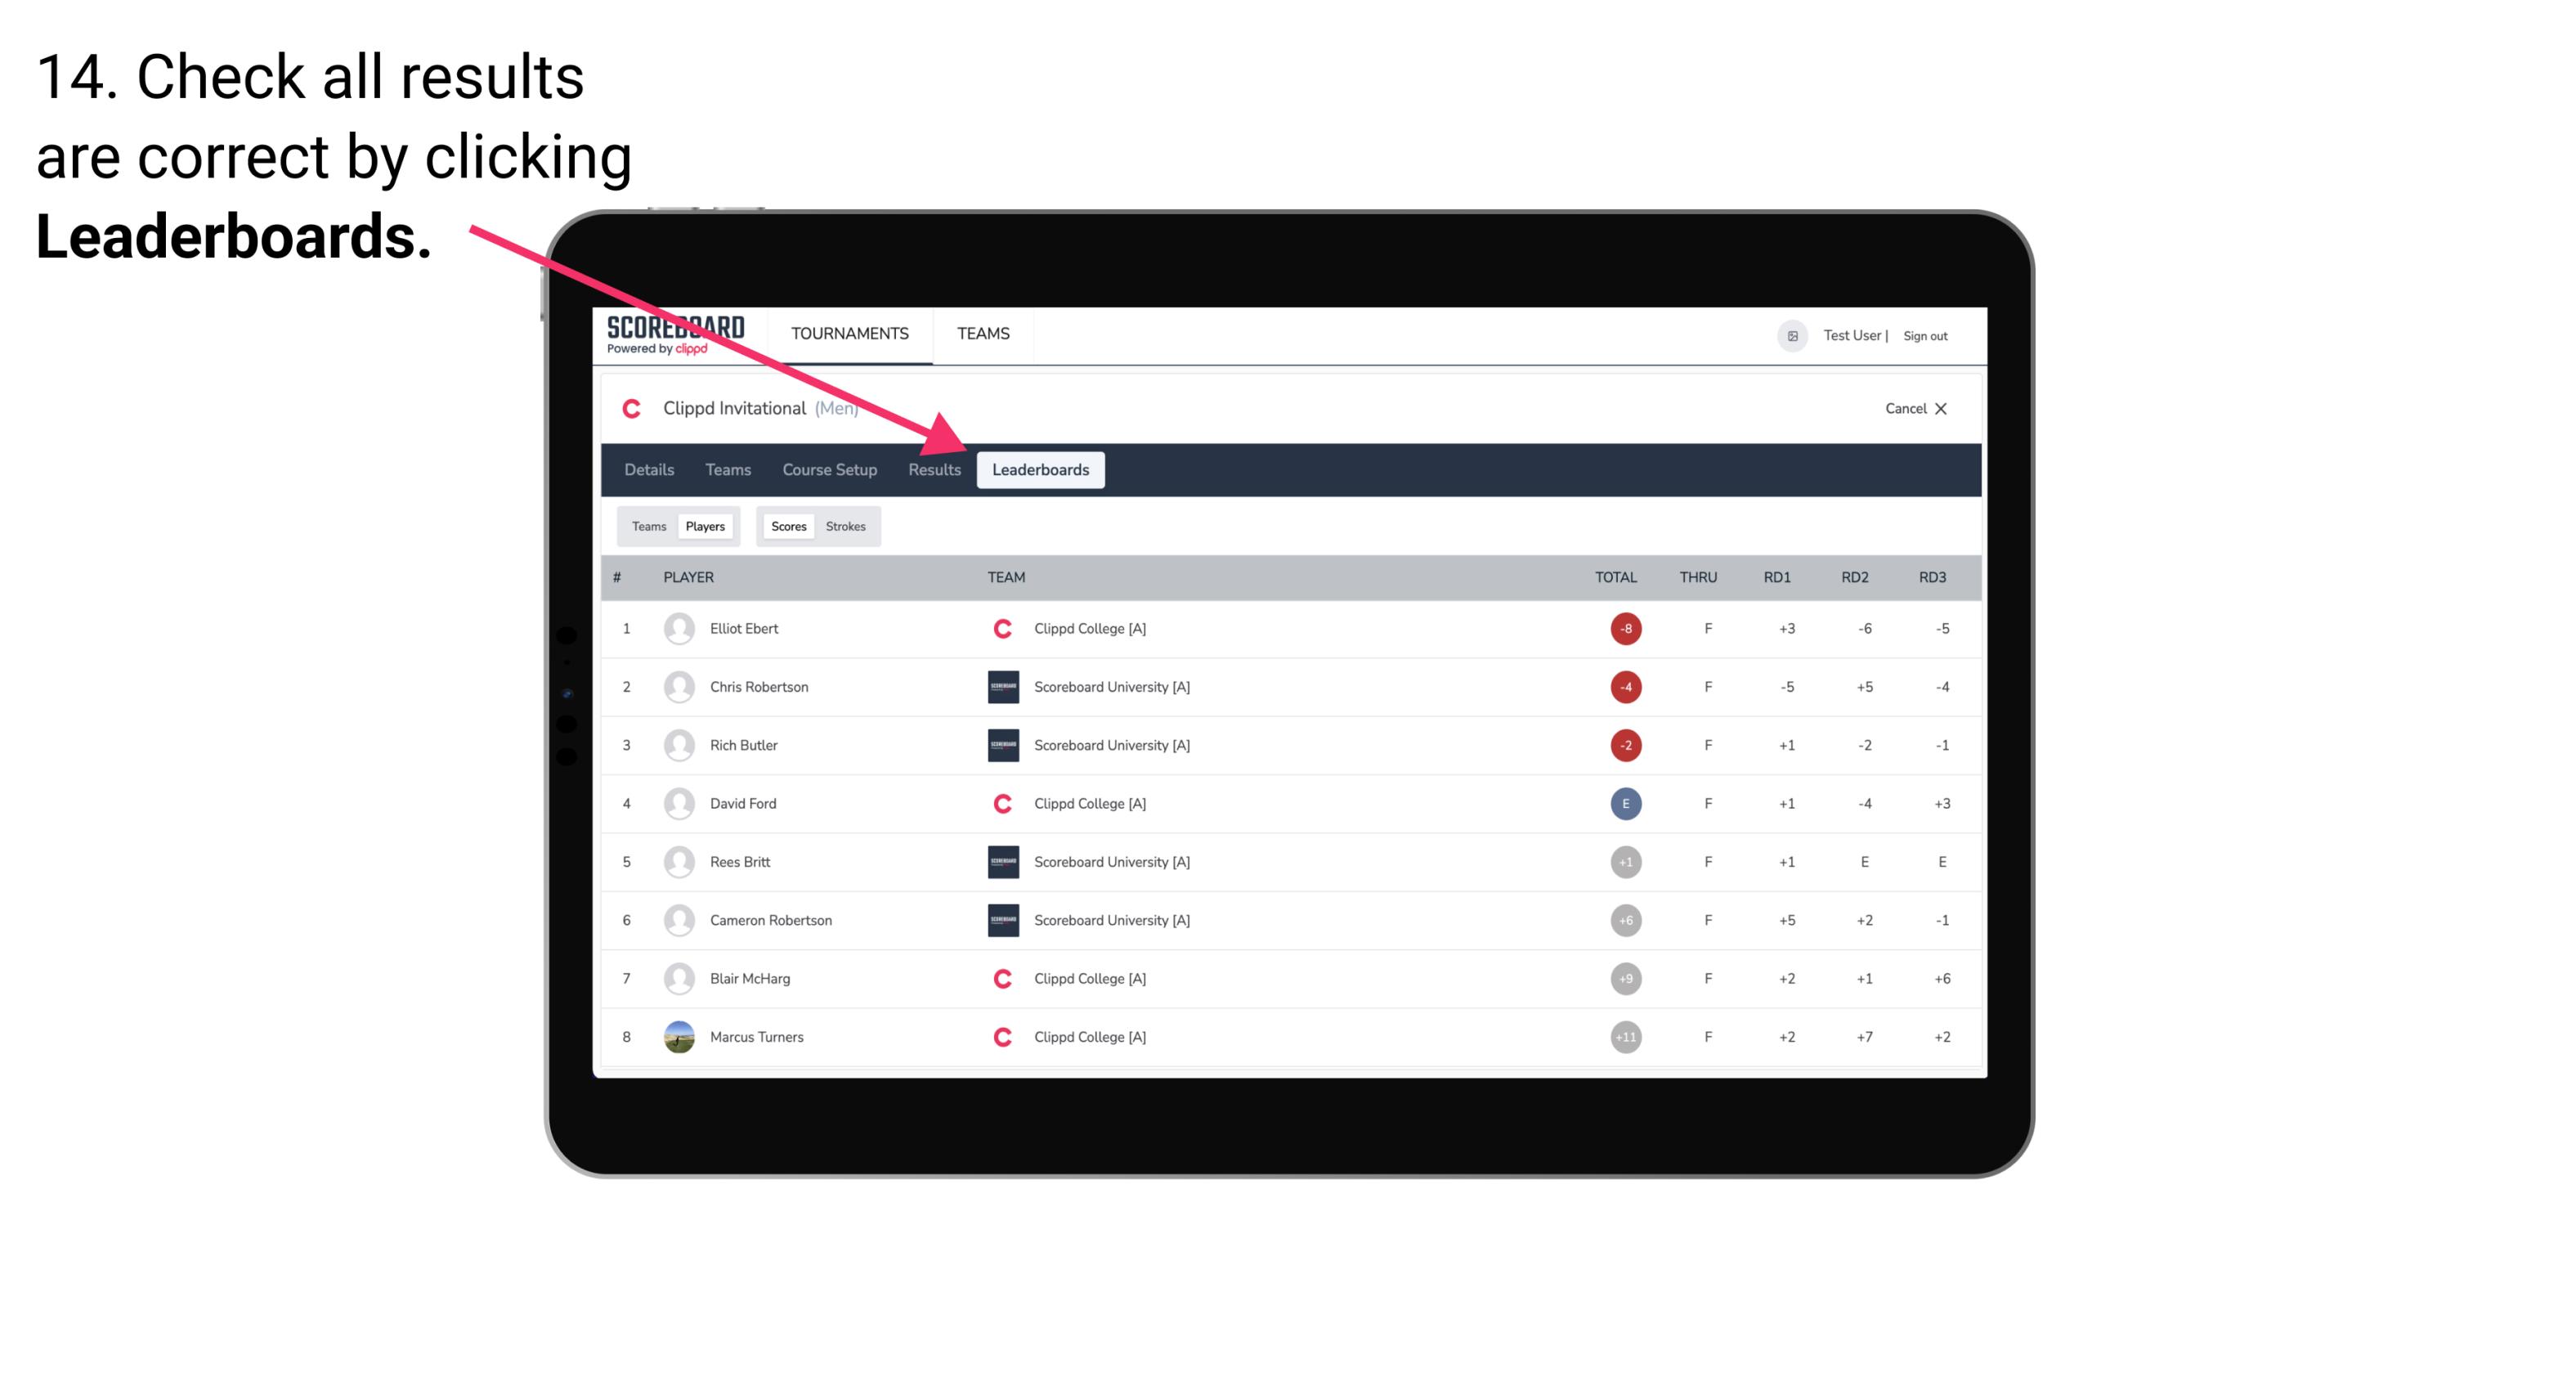Select the Leaderboards tab
The image size is (2576, 1386).
[1042, 471]
